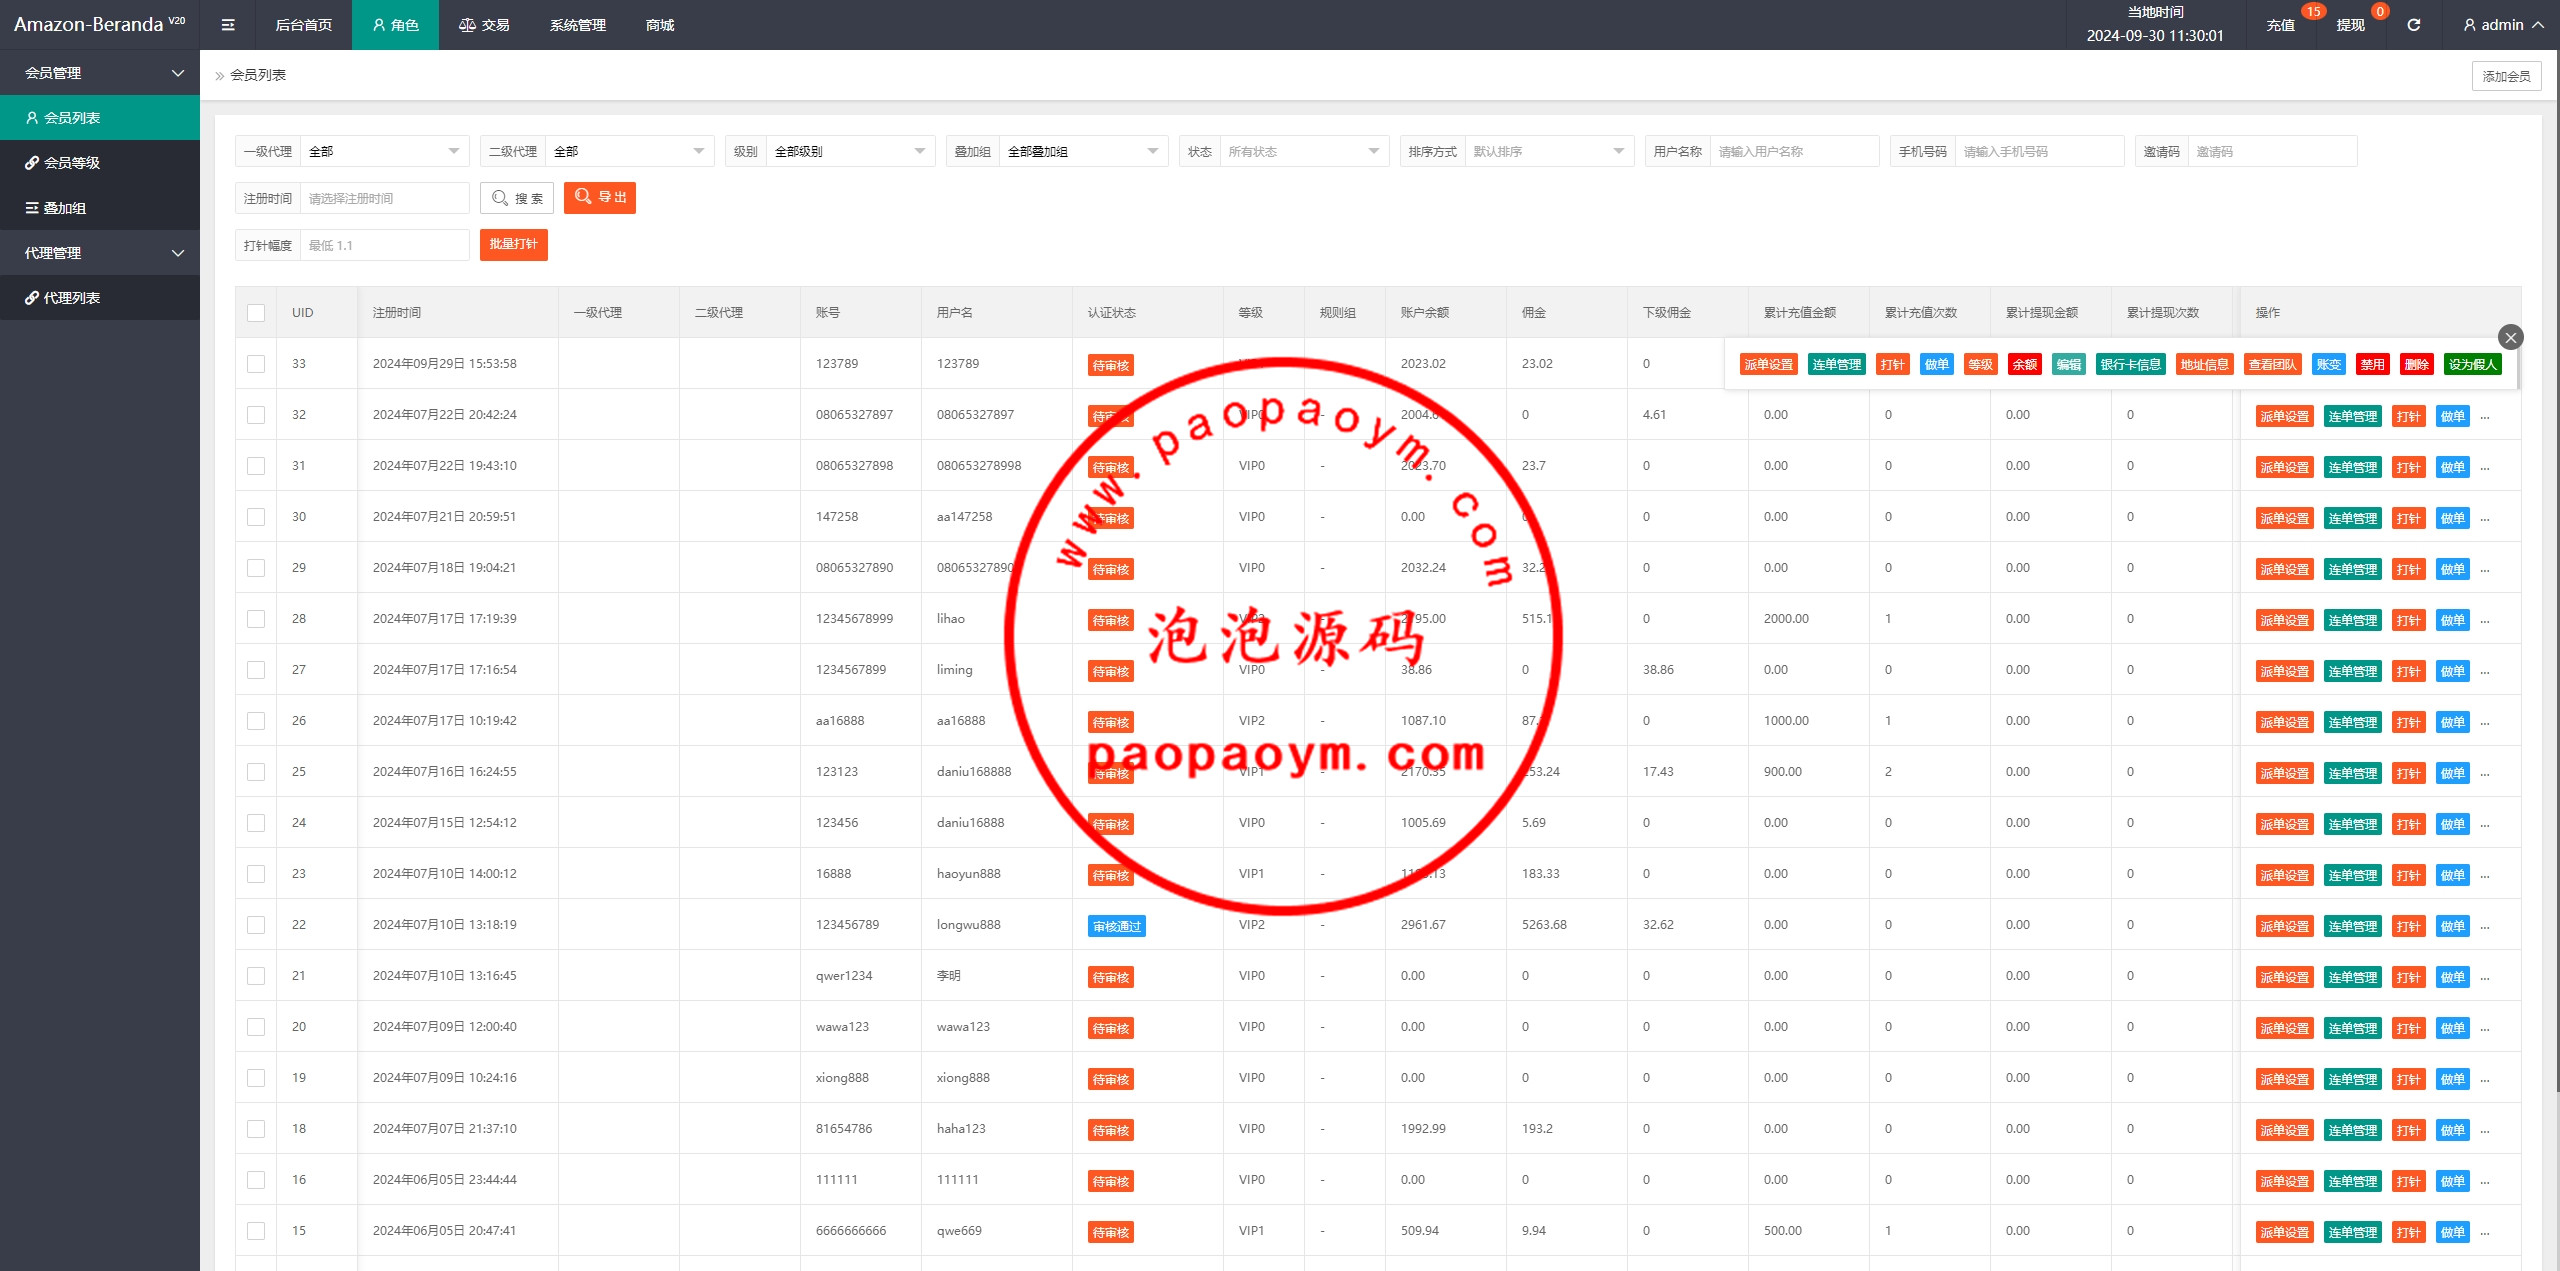2560x1271 pixels.
Task: Open the 提现 withdrawal notifications
Action: tap(2350, 25)
